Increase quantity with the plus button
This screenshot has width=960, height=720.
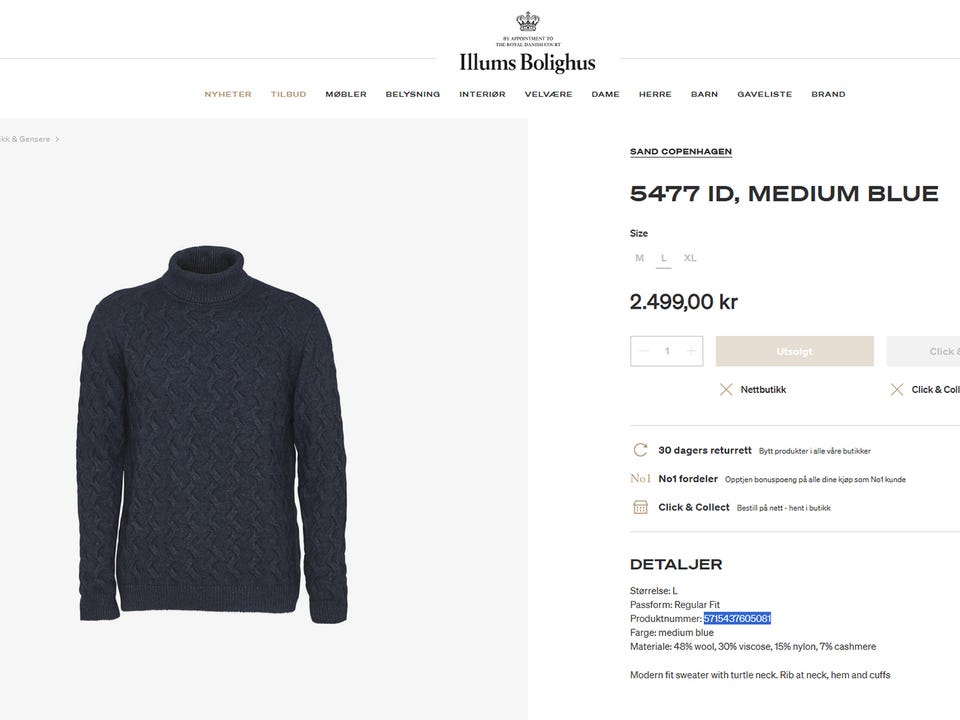tap(691, 351)
